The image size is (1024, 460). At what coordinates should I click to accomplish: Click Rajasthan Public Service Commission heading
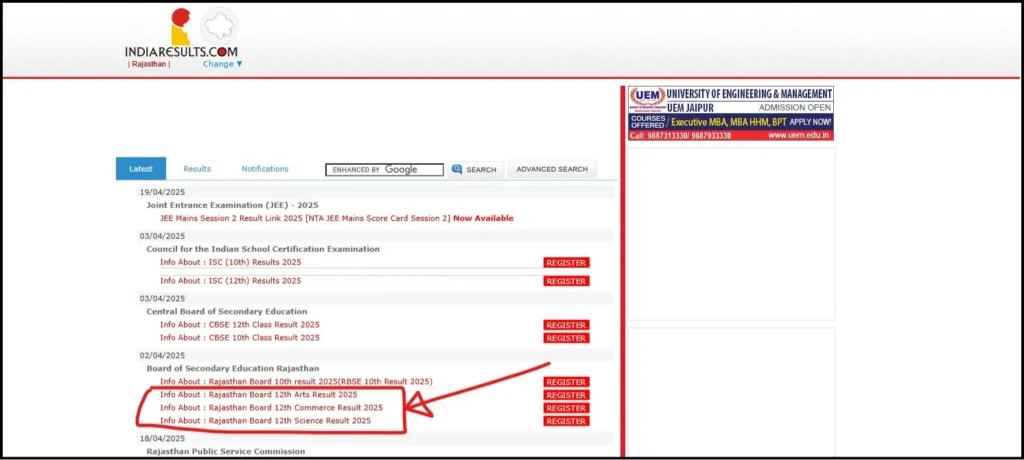click(225, 451)
